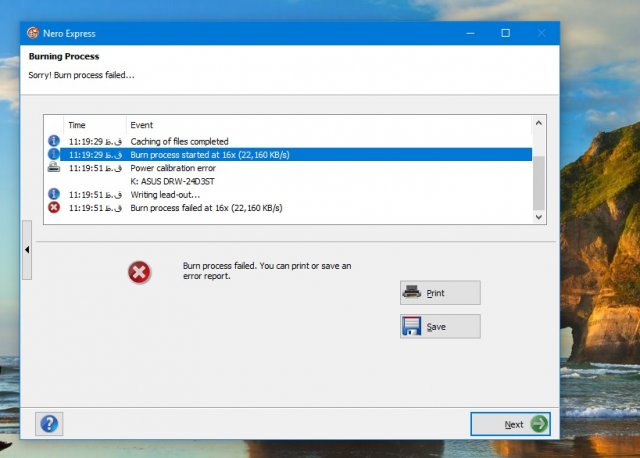
Task: Select the 'Burn process failed at 16x' entry
Action: point(206,208)
